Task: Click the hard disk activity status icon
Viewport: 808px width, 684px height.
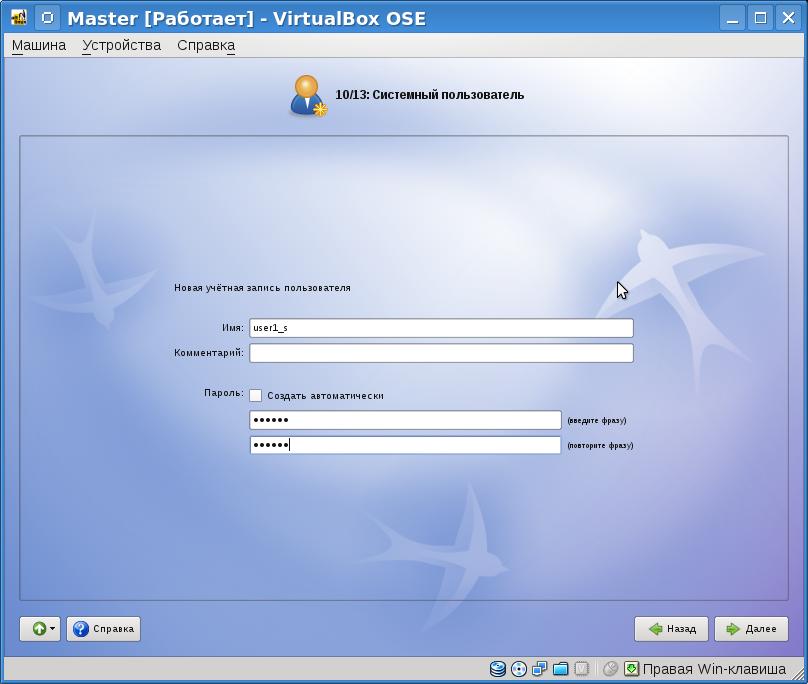Action: (498, 669)
